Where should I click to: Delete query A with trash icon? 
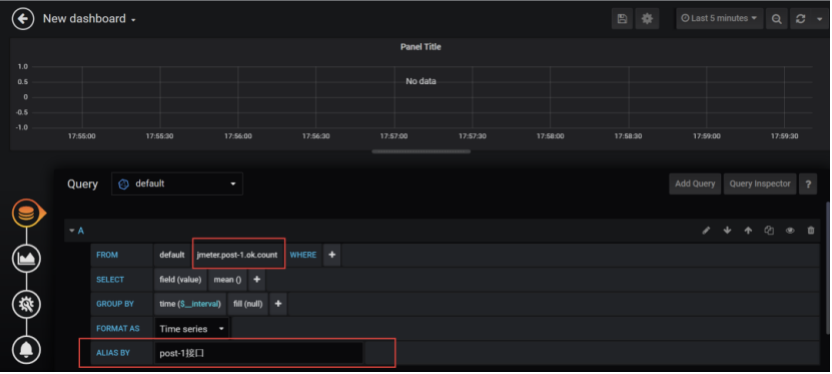click(x=811, y=230)
